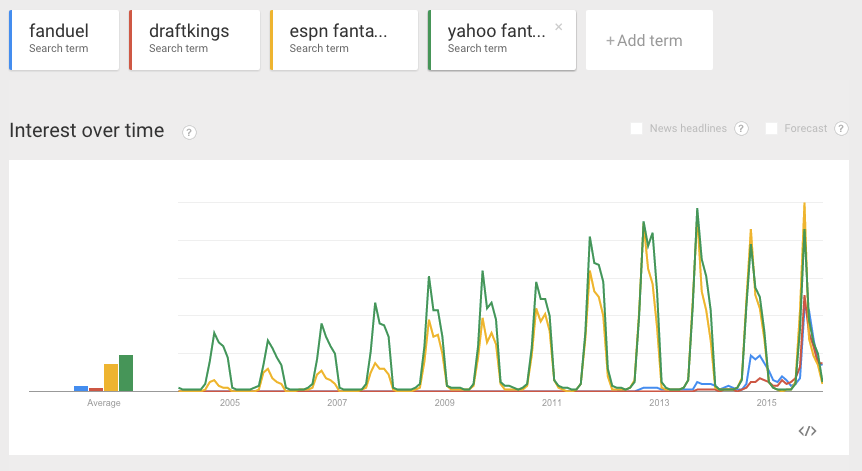Remove the yahoo fantasy search term
The image size is (862, 471).
pyautogui.click(x=559, y=27)
